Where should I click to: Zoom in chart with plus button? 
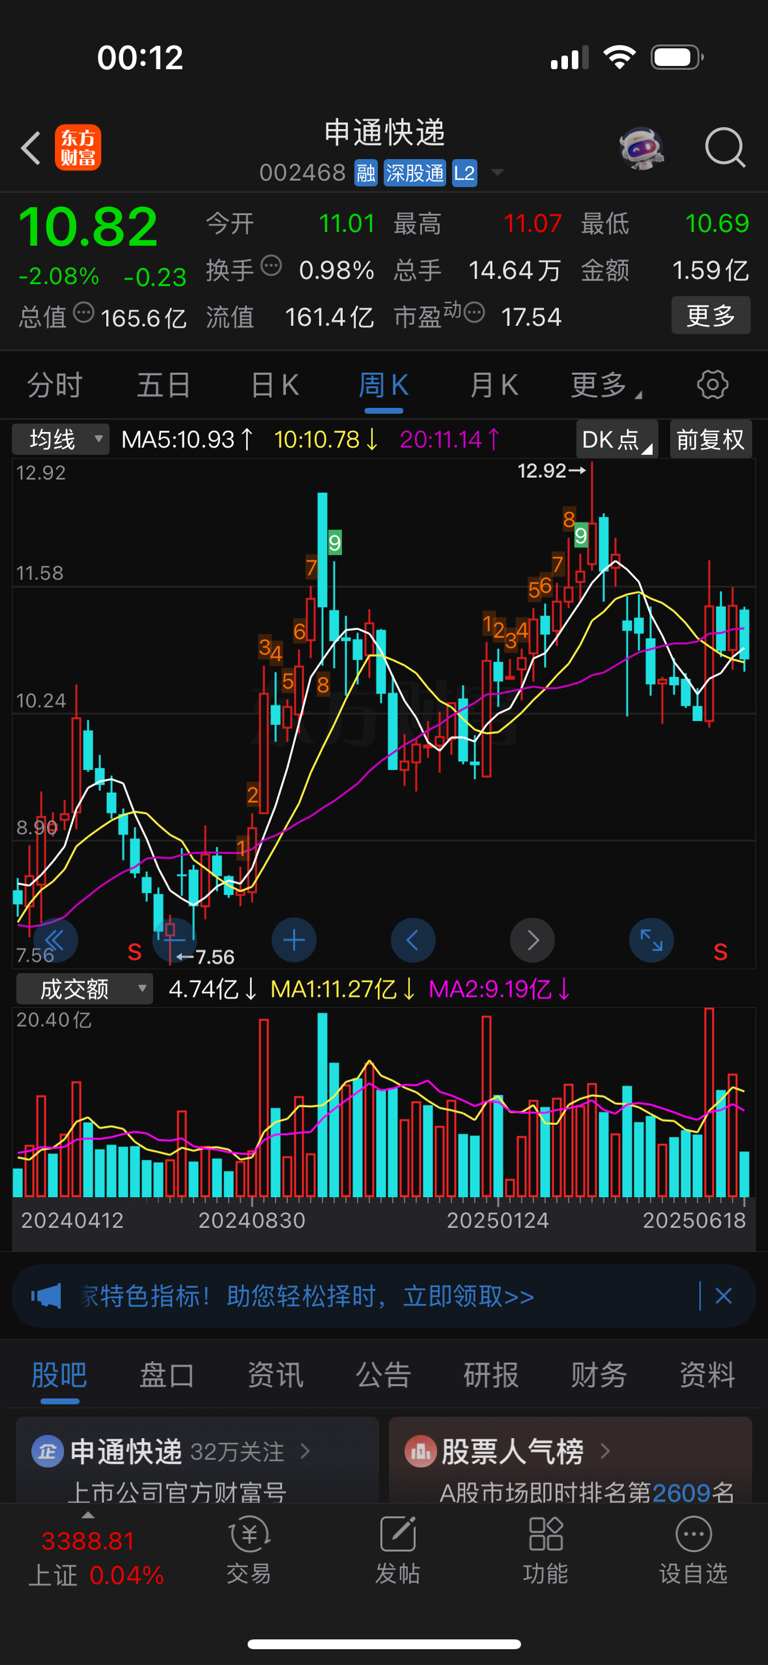pyautogui.click(x=294, y=940)
